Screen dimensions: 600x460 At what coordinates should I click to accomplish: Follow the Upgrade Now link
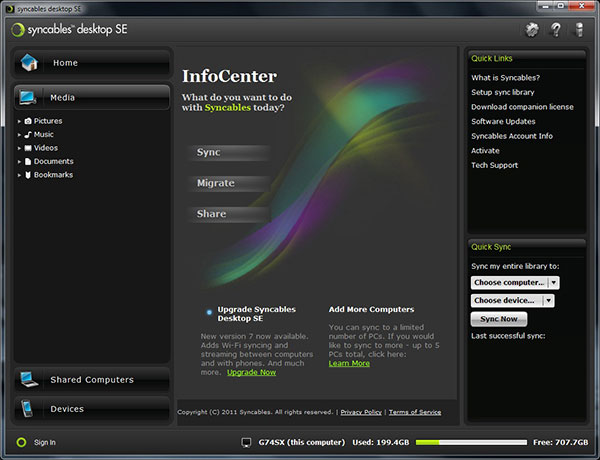point(251,372)
